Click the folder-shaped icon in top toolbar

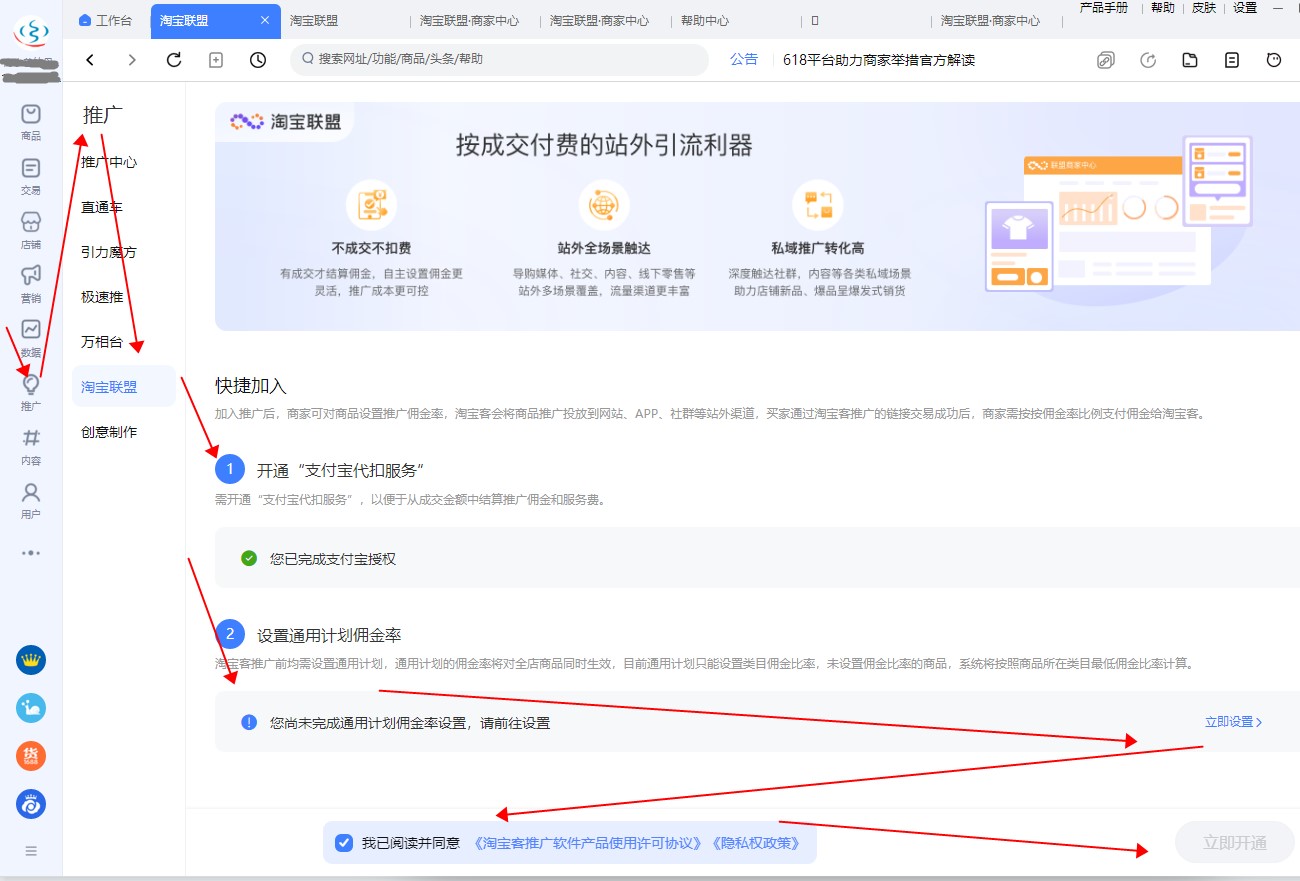point(1190,60)
